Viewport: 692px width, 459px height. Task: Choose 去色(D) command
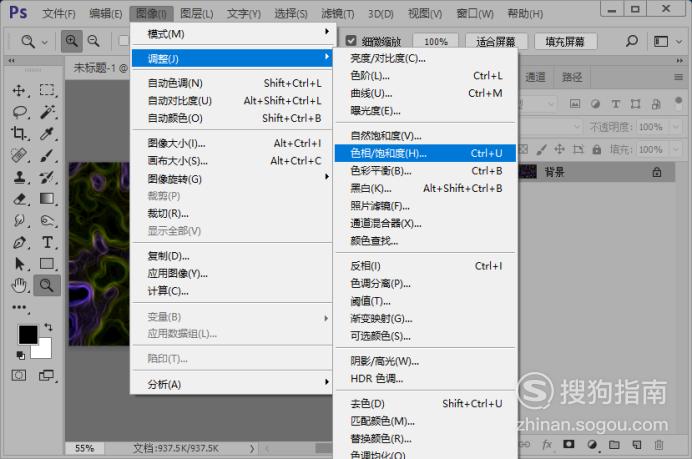pyautogui.click(x=425, y=403)
